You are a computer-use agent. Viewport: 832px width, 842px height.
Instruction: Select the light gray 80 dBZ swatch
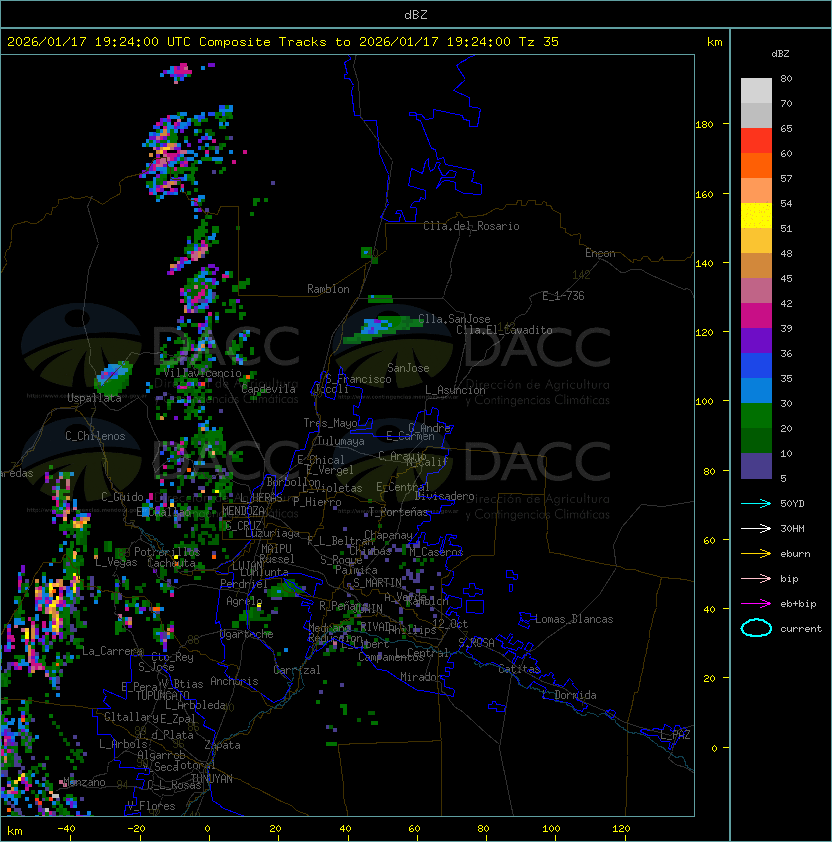tap(756, 90)
